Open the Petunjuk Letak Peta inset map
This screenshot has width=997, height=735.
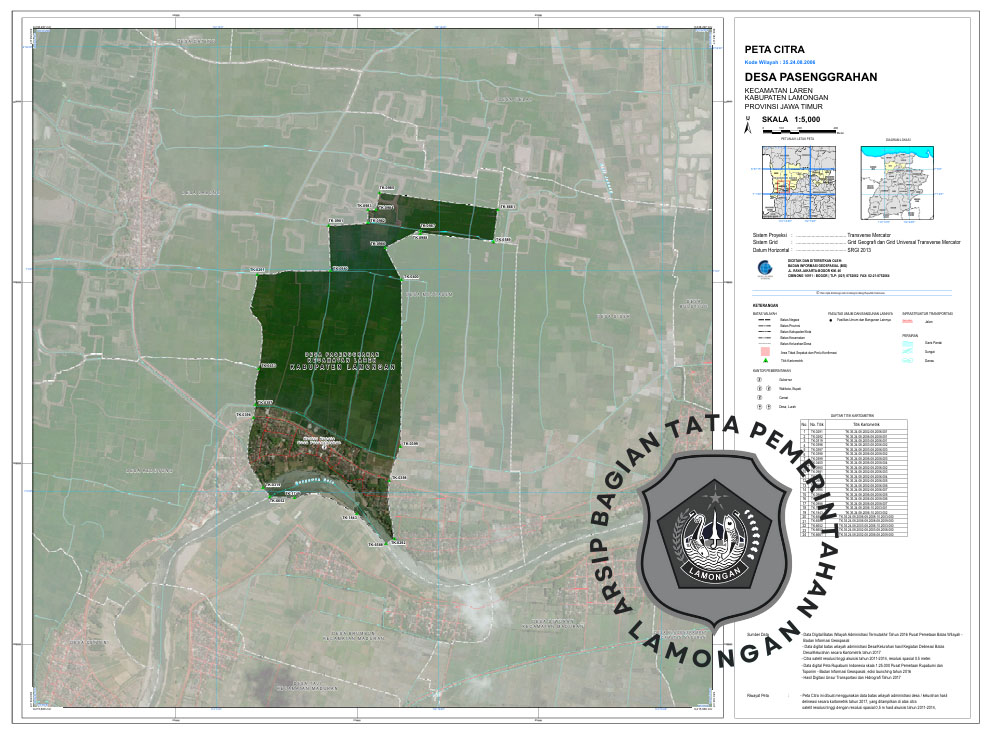point(797,182)
